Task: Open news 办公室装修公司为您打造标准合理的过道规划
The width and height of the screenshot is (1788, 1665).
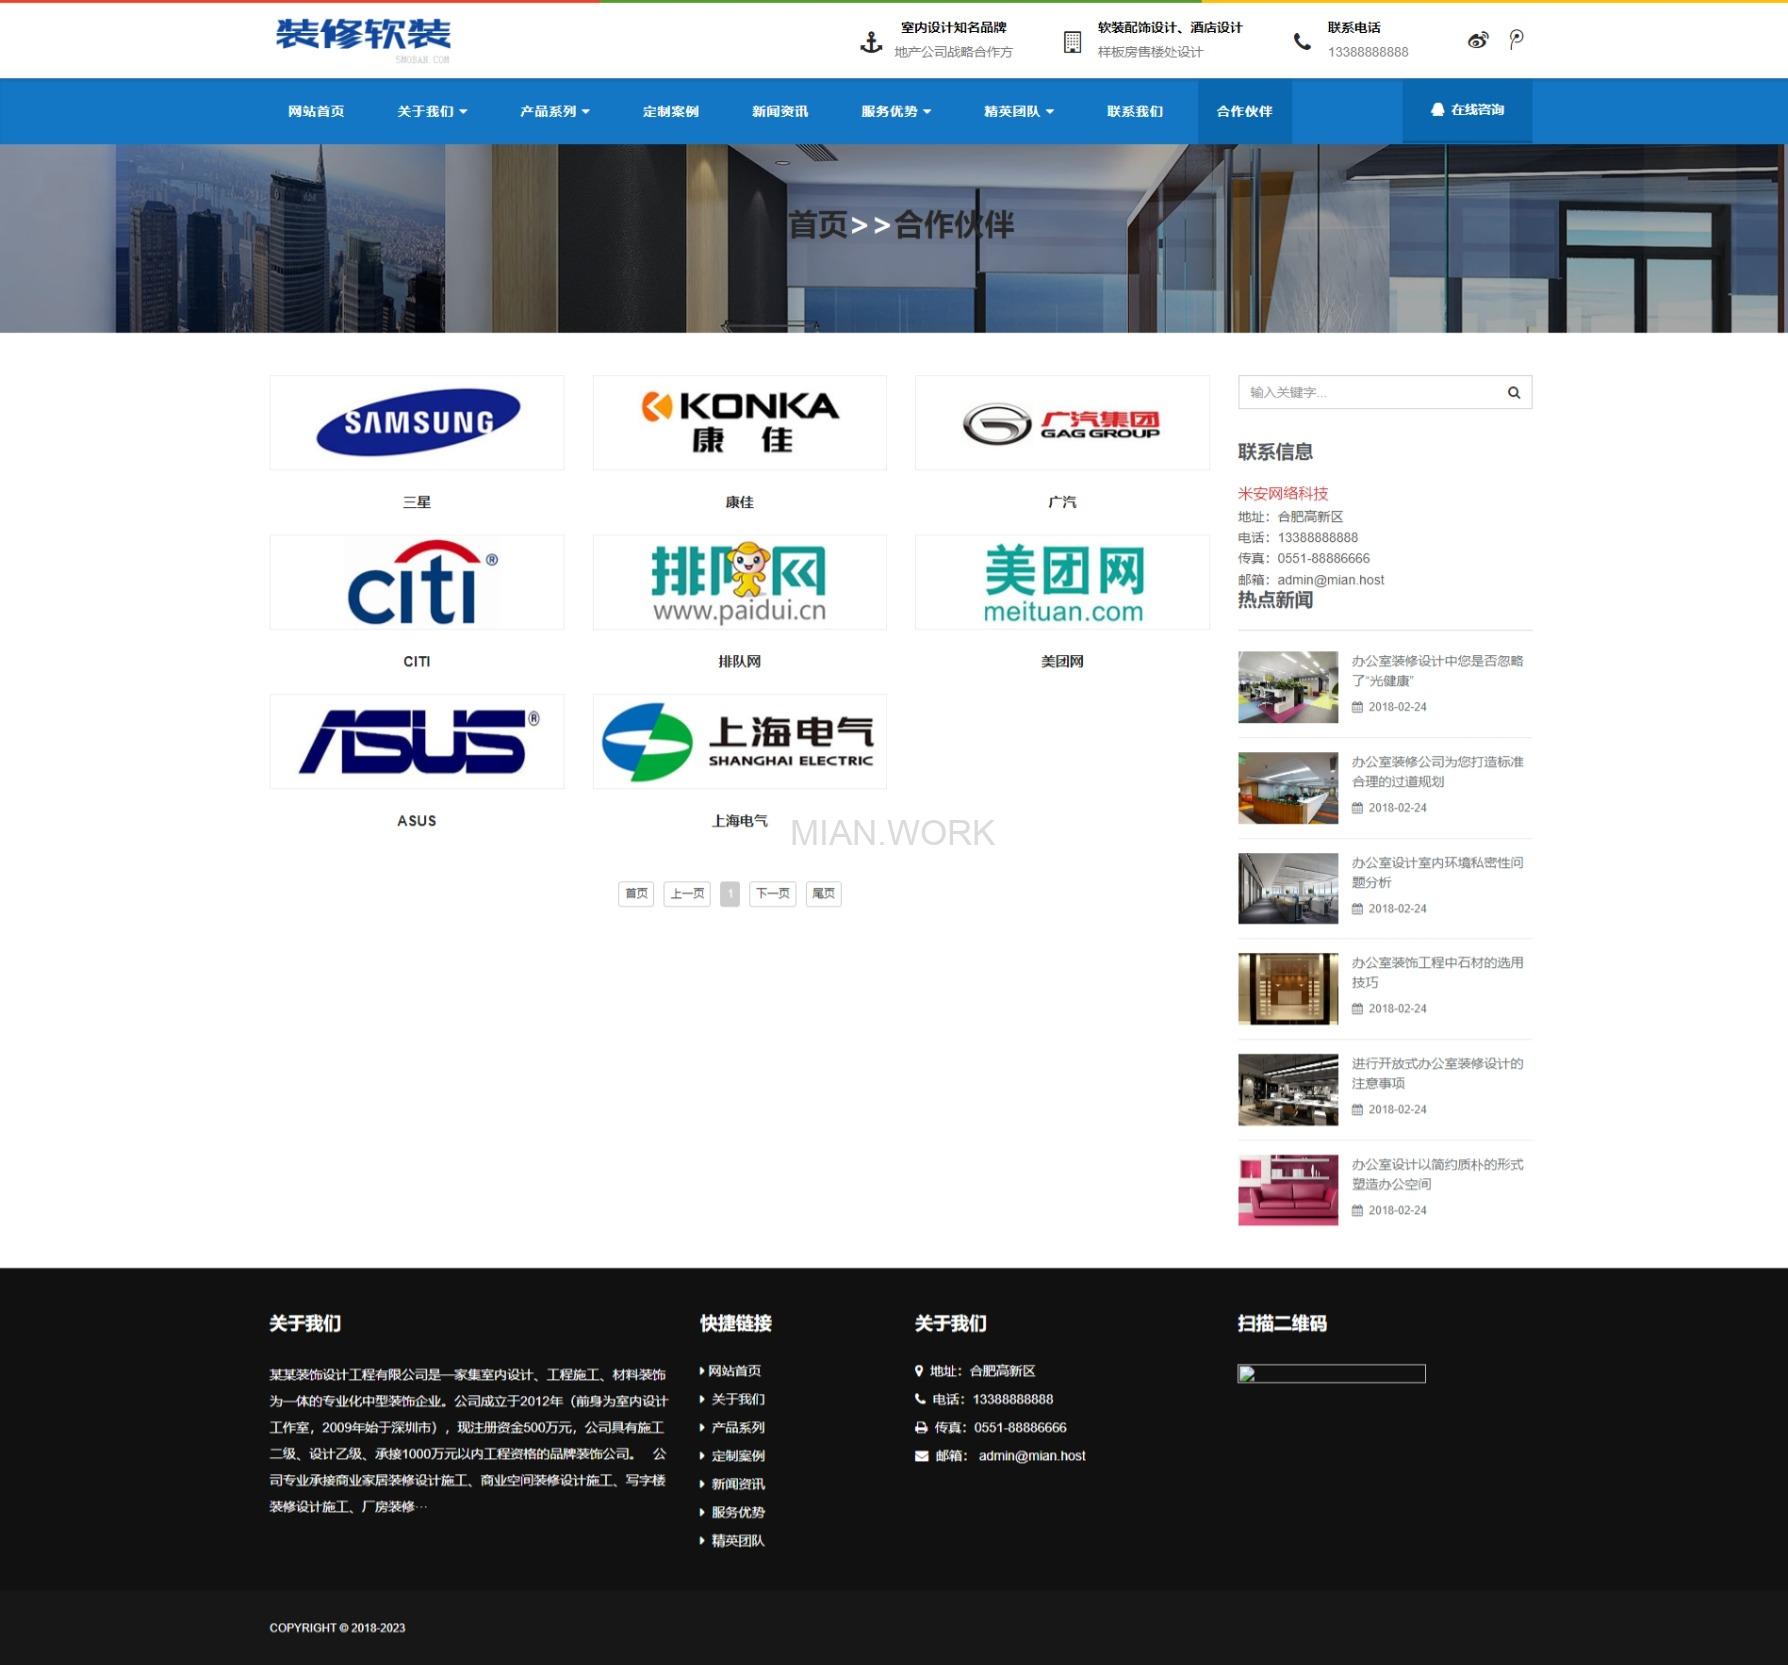Action: 1437,771
